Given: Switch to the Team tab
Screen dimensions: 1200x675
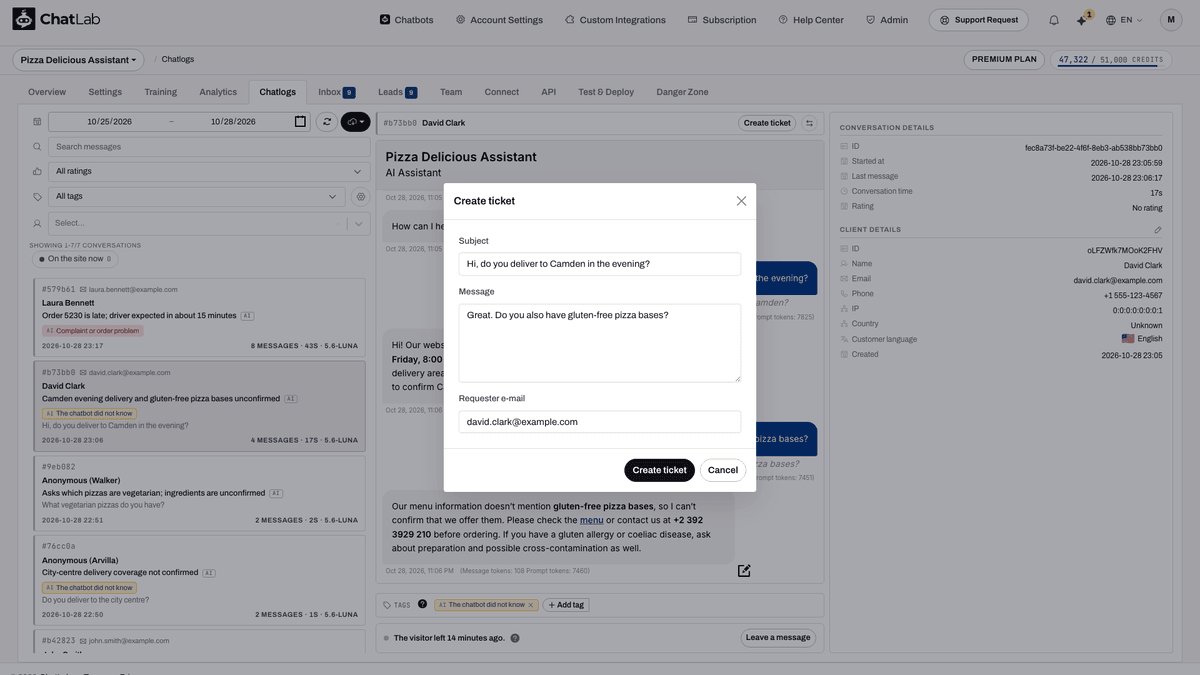Looking at the screenshot, I should pyautogui.click(x=451, y=92).
